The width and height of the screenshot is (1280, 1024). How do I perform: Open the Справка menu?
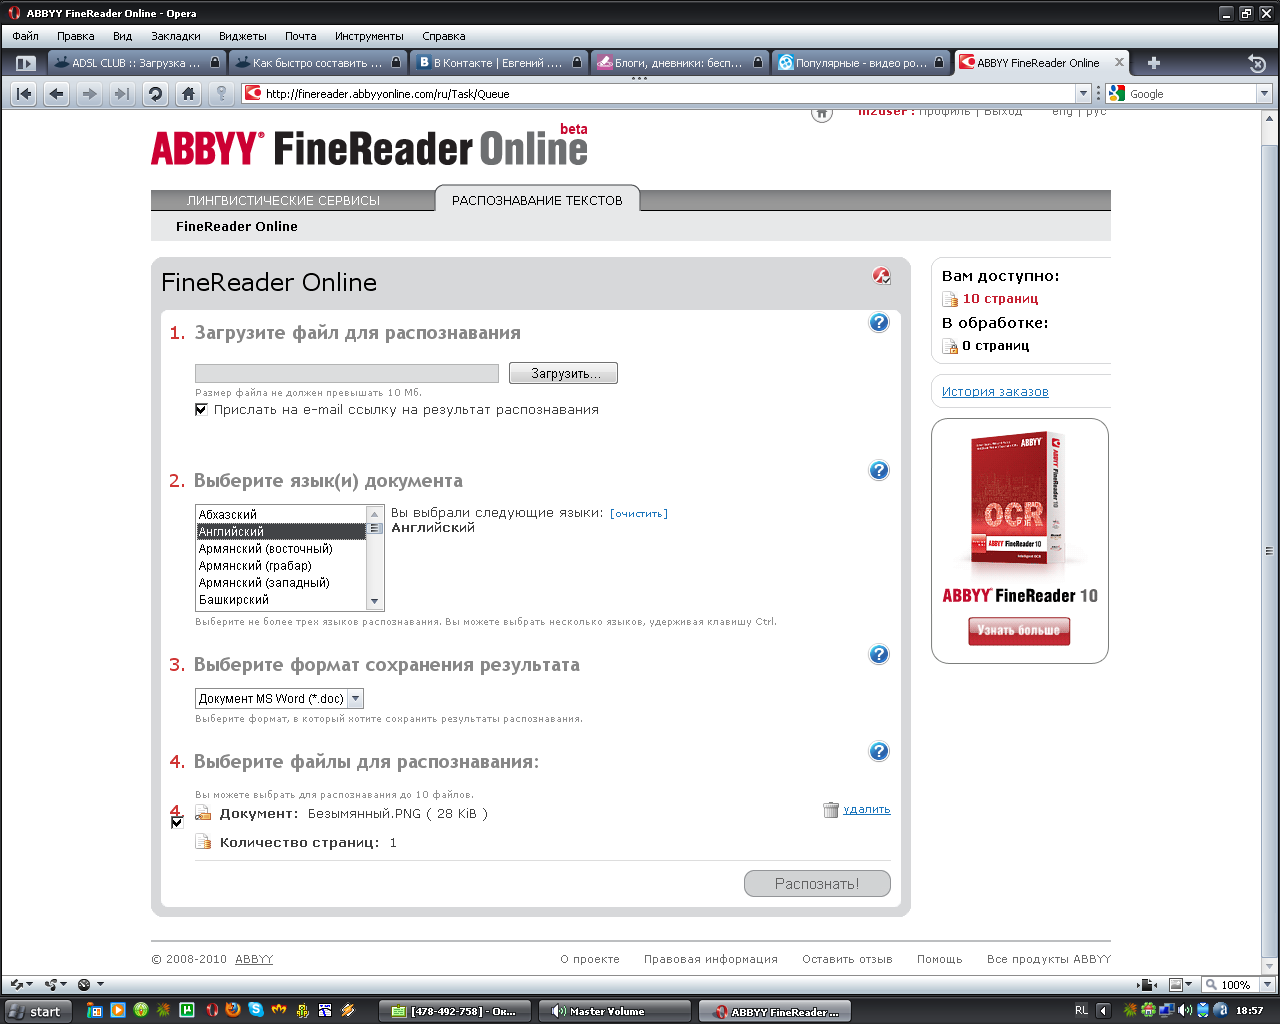444,36
